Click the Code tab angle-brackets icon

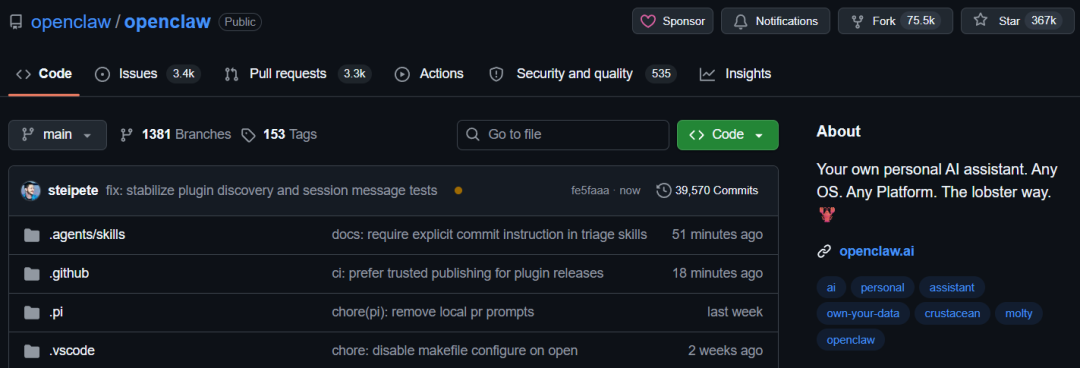[x=23, y=74]
